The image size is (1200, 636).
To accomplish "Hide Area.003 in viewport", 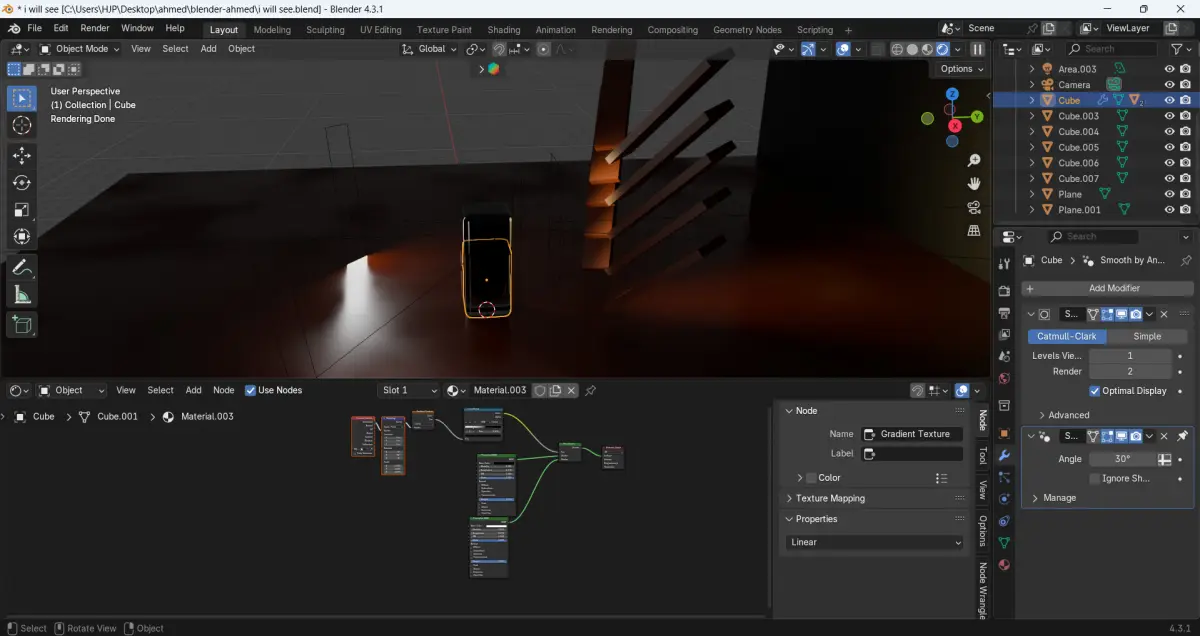I will pos(1169,69).
